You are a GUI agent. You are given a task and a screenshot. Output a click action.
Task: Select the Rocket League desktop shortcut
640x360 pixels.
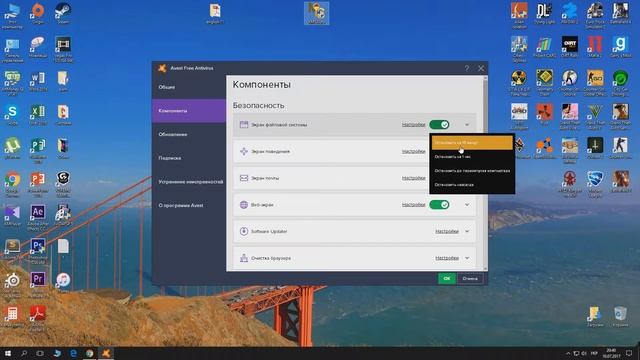click(595, 184)
